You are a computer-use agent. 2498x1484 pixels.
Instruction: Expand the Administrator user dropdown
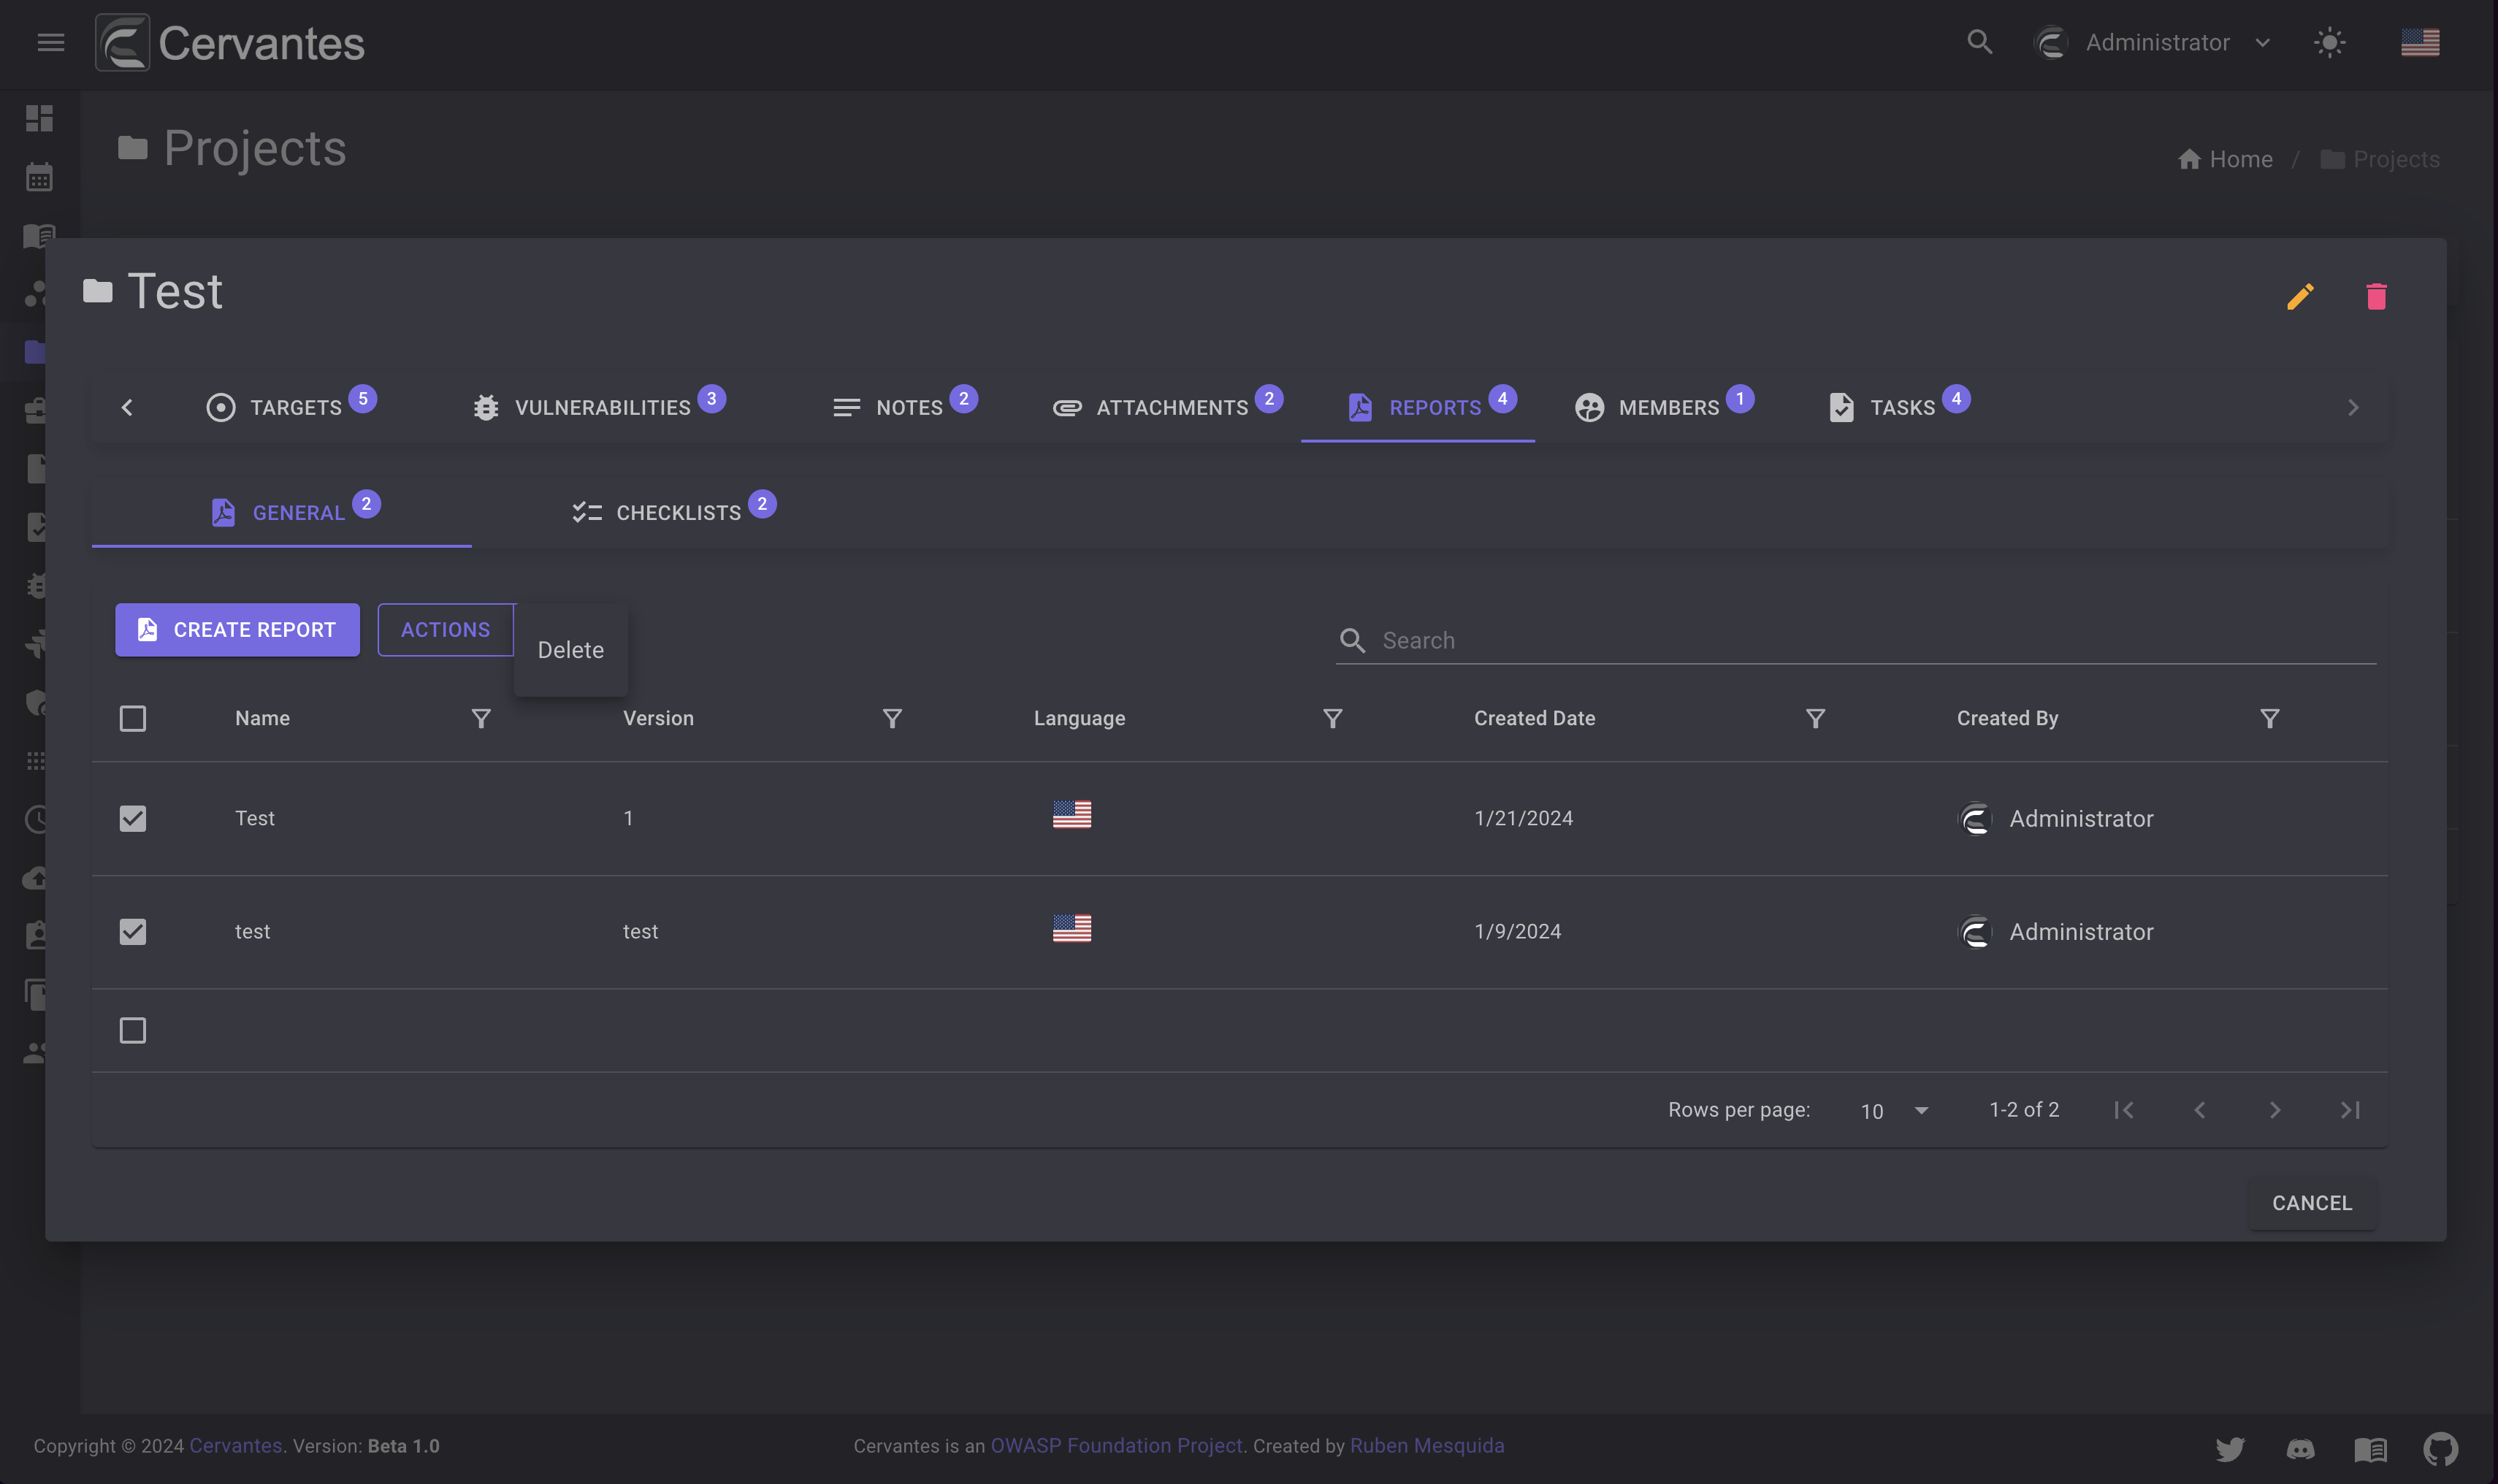pyautogui.click(x=2153, y=42)
